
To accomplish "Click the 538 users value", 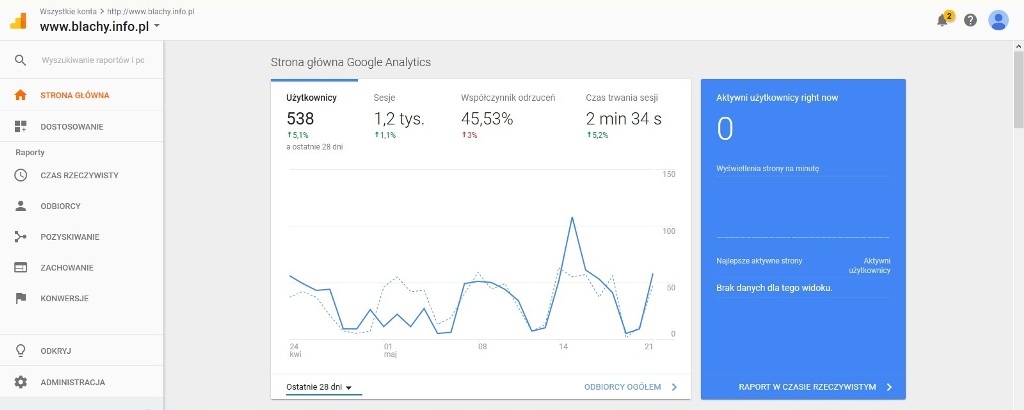I will [300, 119].
